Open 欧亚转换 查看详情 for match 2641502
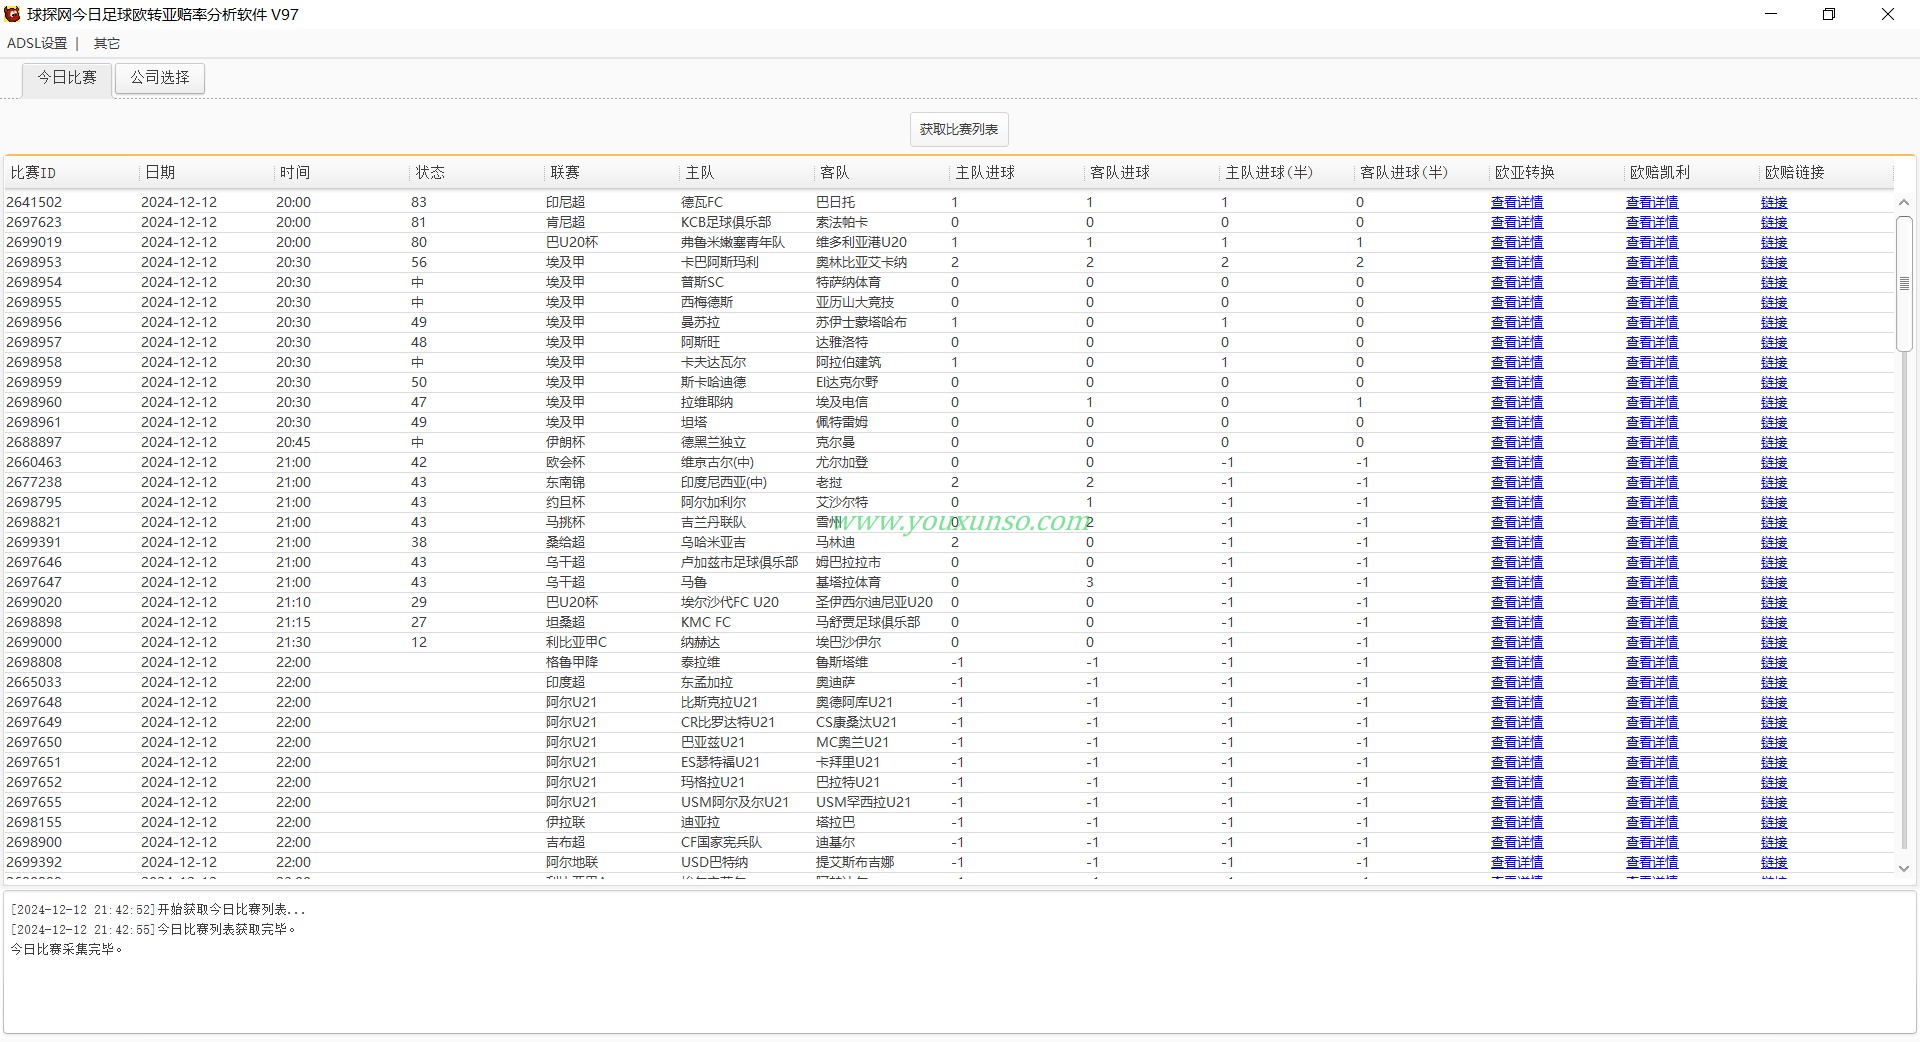This screenshot has width=1920, height=1042. pos(1517,202)
